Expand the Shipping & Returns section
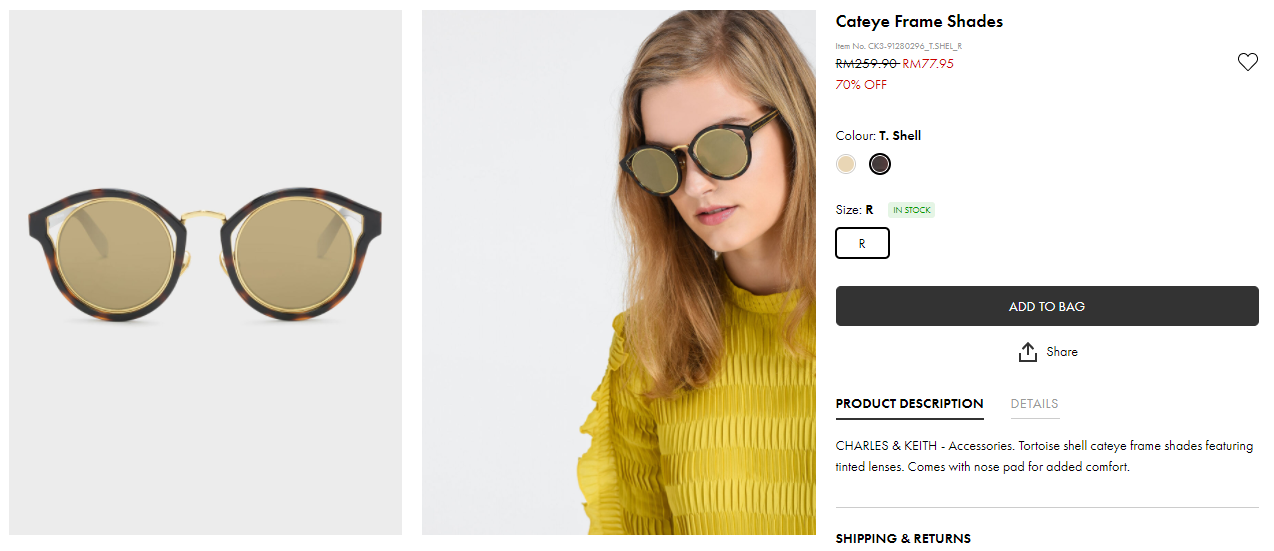 (x=903, y=538)
